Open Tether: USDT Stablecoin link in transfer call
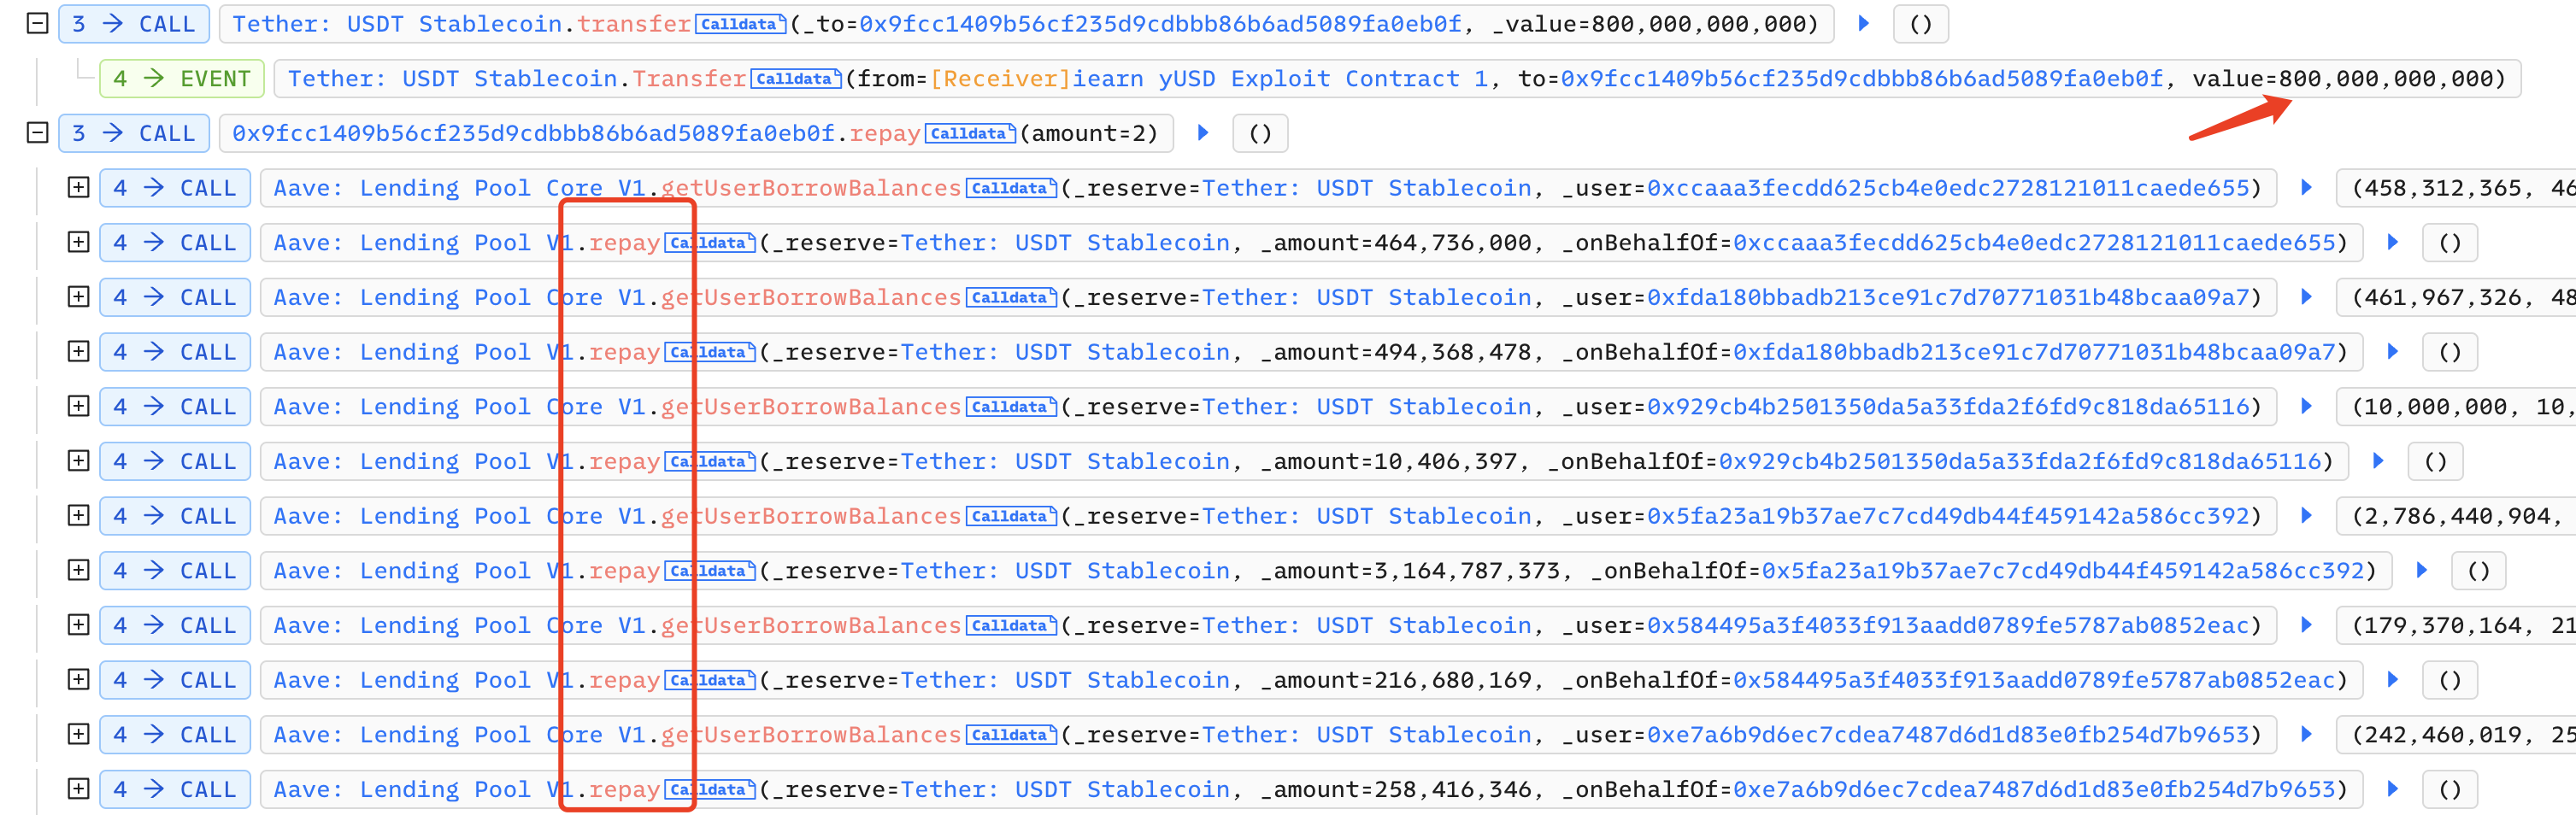The width and height of the screenshot is (2576, 815). pyautogui.click(x=397, y=24)
